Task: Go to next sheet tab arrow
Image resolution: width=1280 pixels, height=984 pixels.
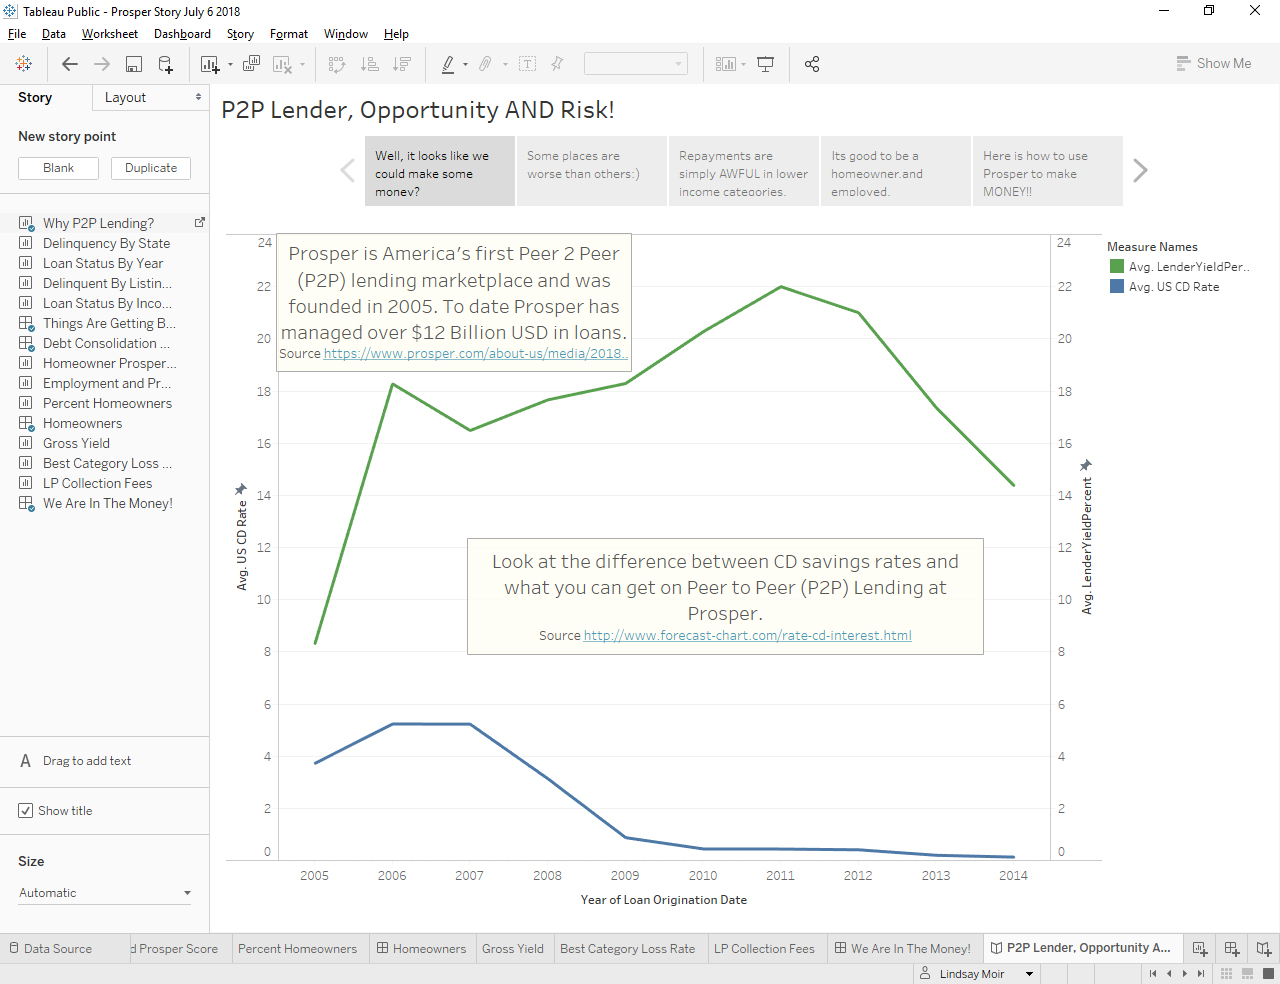Action: click(x=1185, y=973)
